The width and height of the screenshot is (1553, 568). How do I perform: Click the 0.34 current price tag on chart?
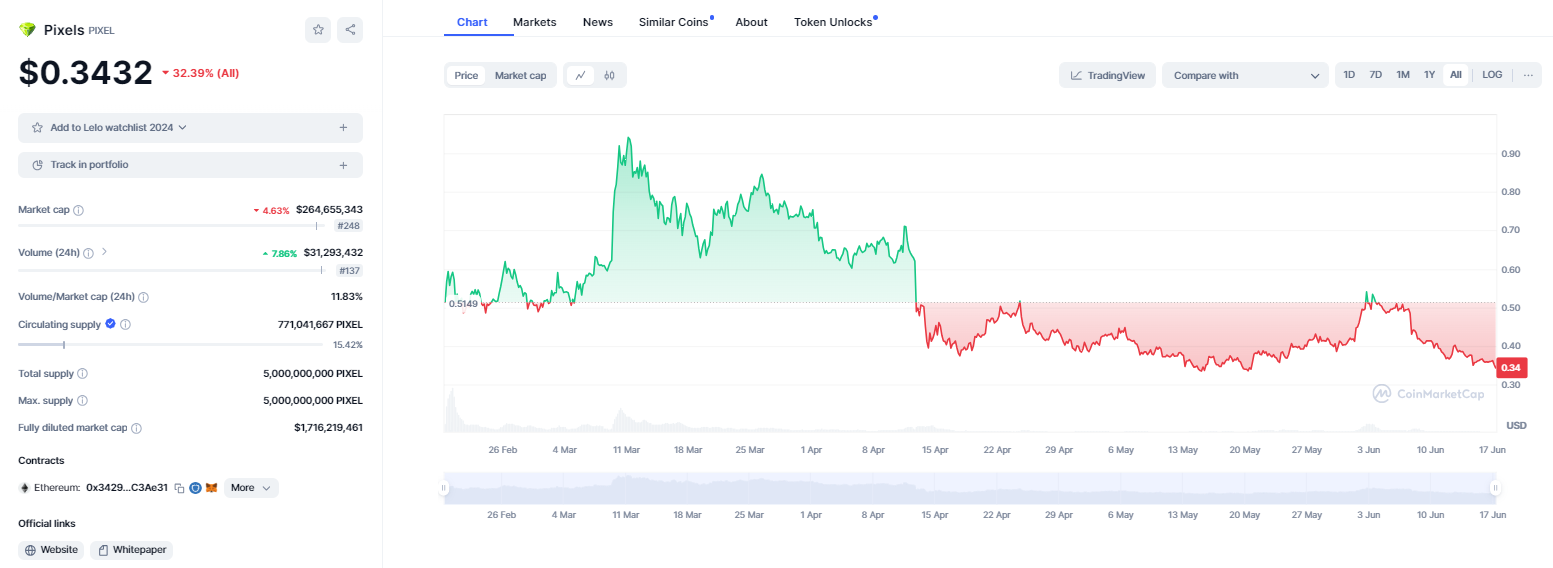tap(1511, 368)
